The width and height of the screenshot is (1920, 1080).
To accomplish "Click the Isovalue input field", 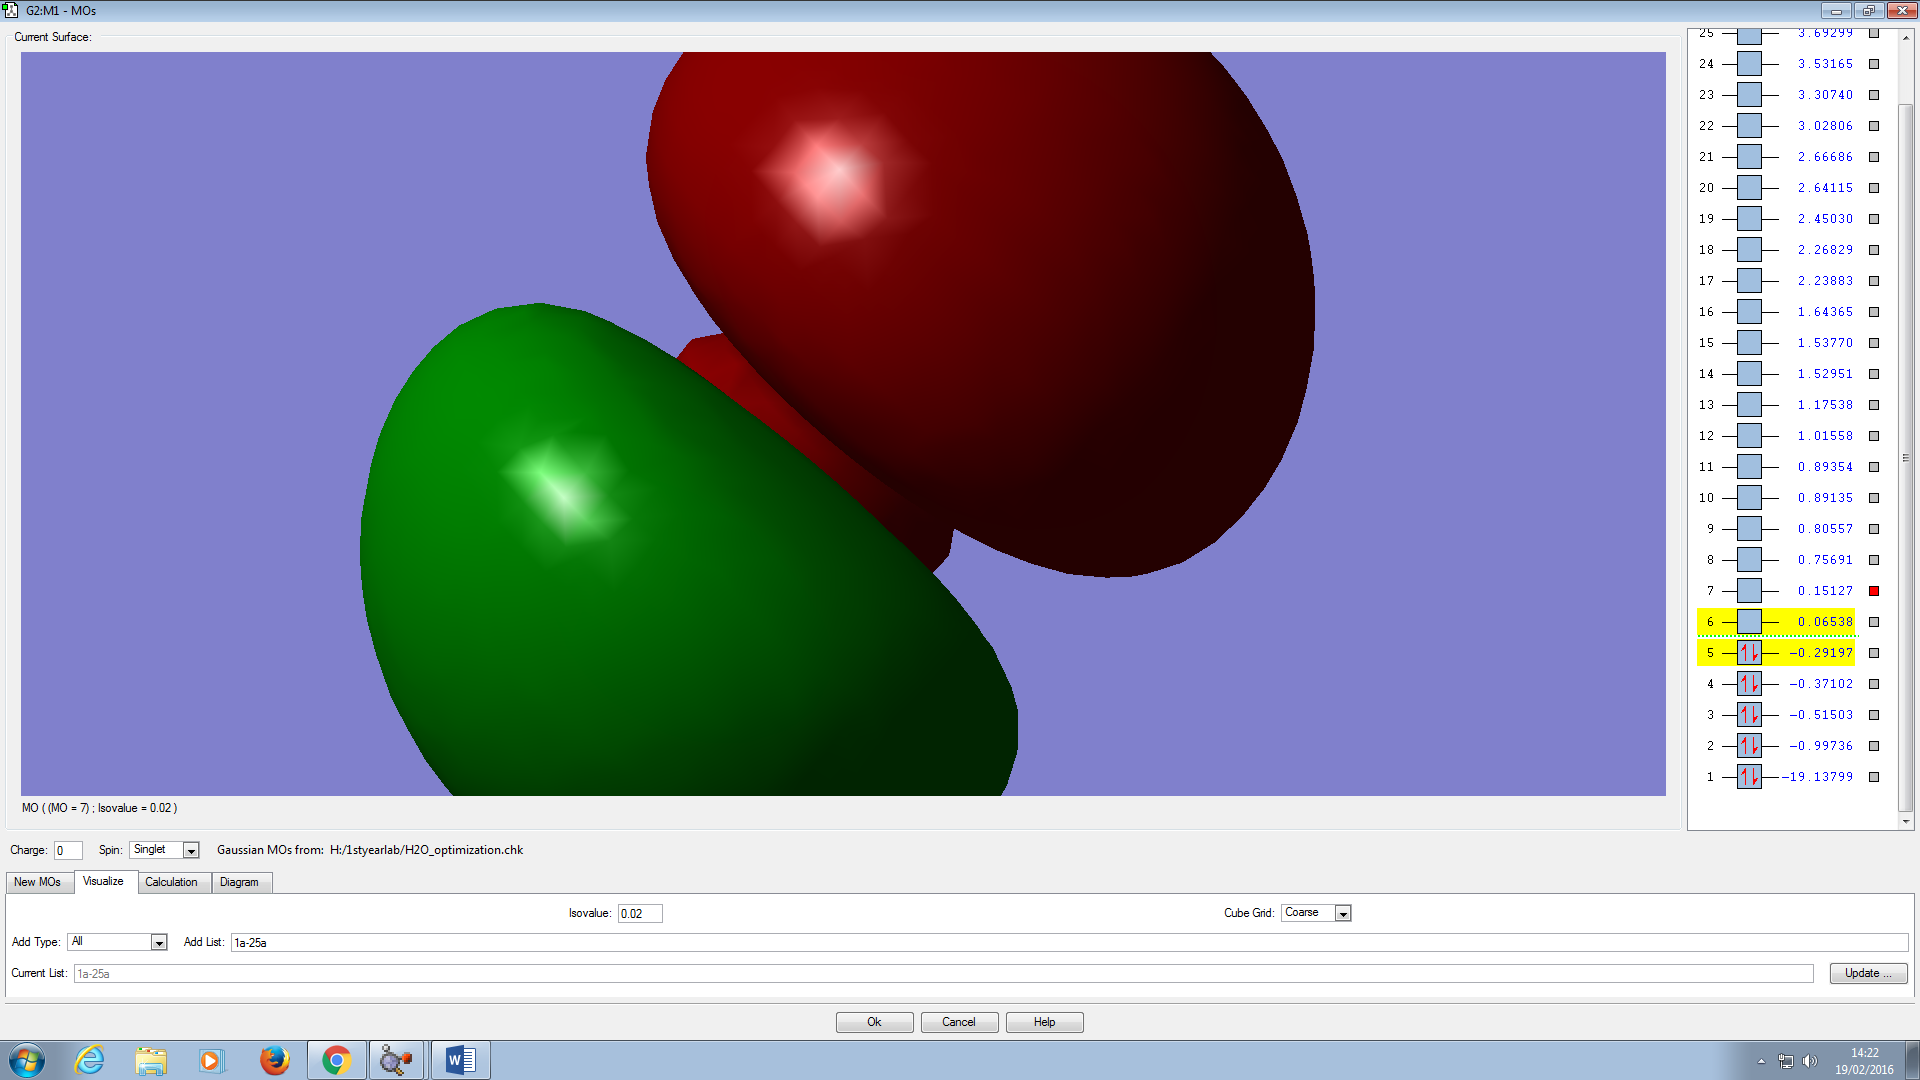I will click(x=639, y=913).
